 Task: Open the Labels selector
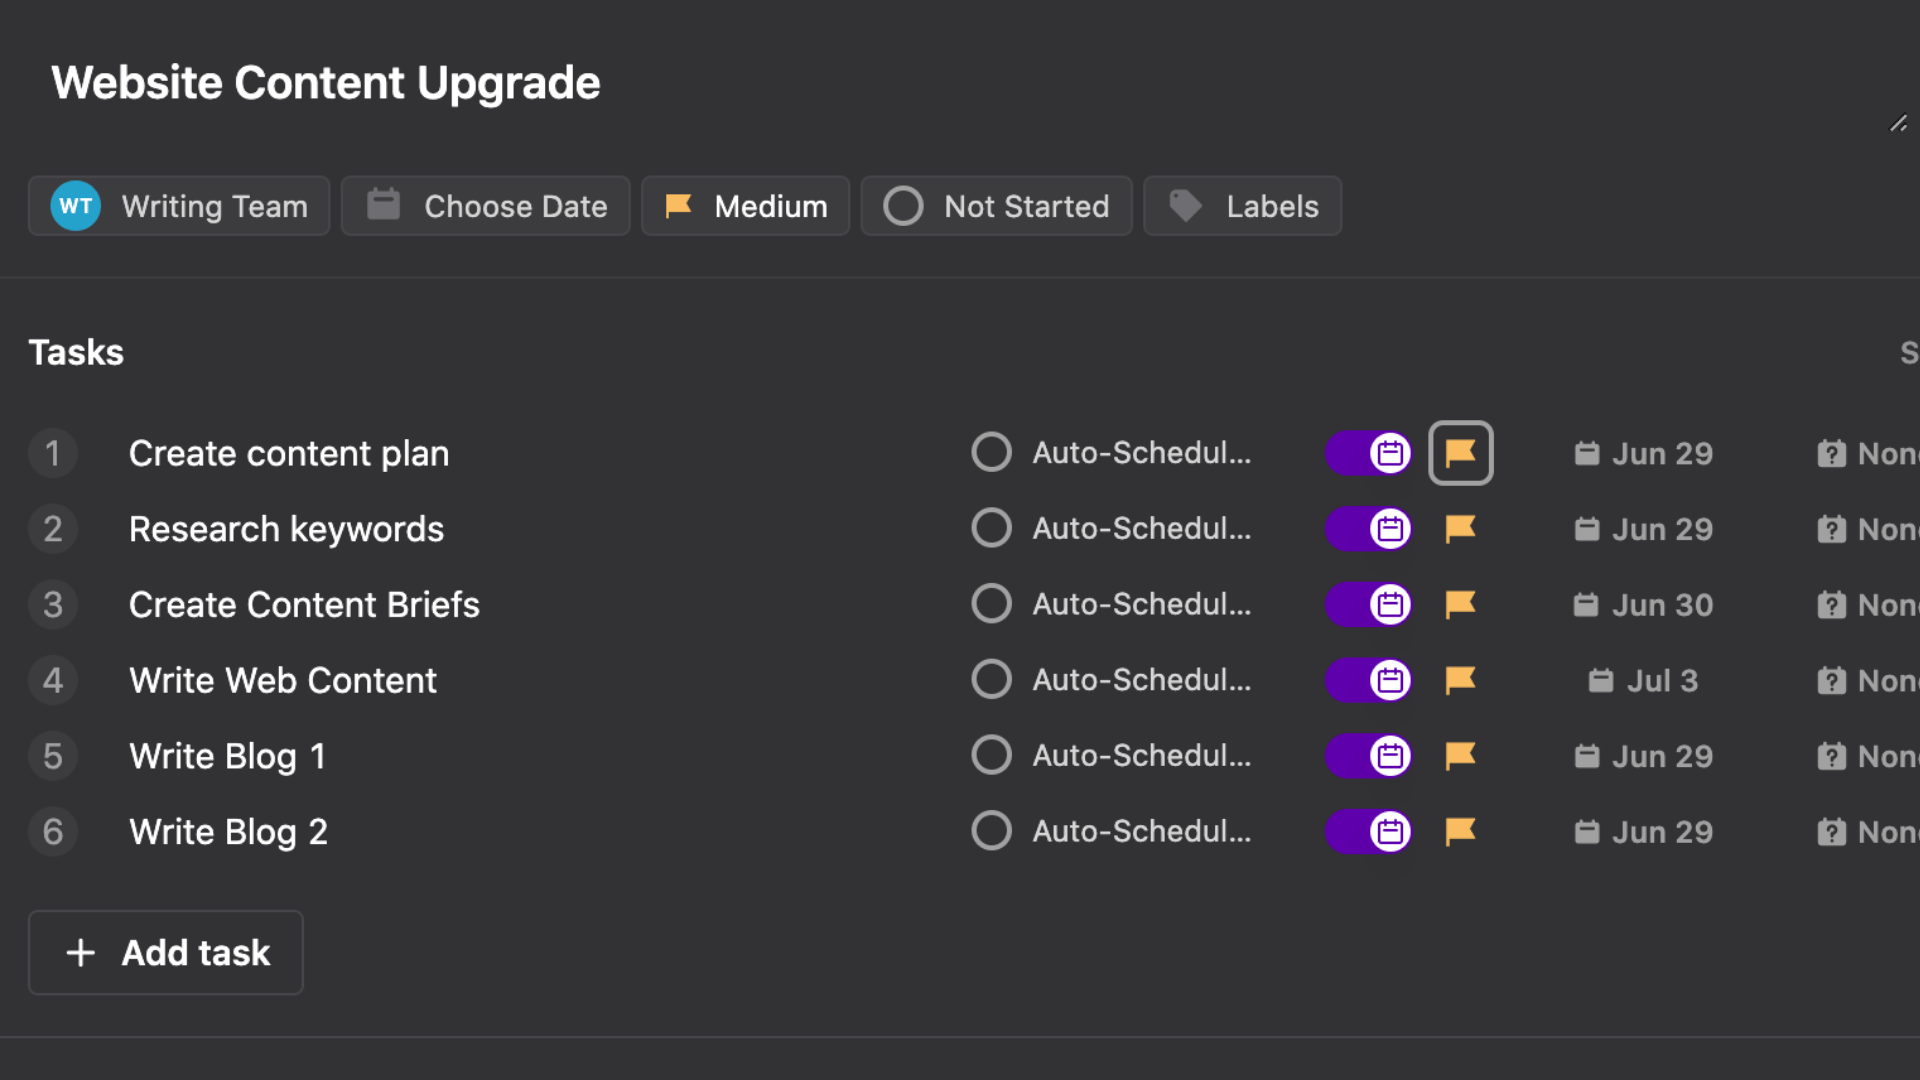[1242, 206]
